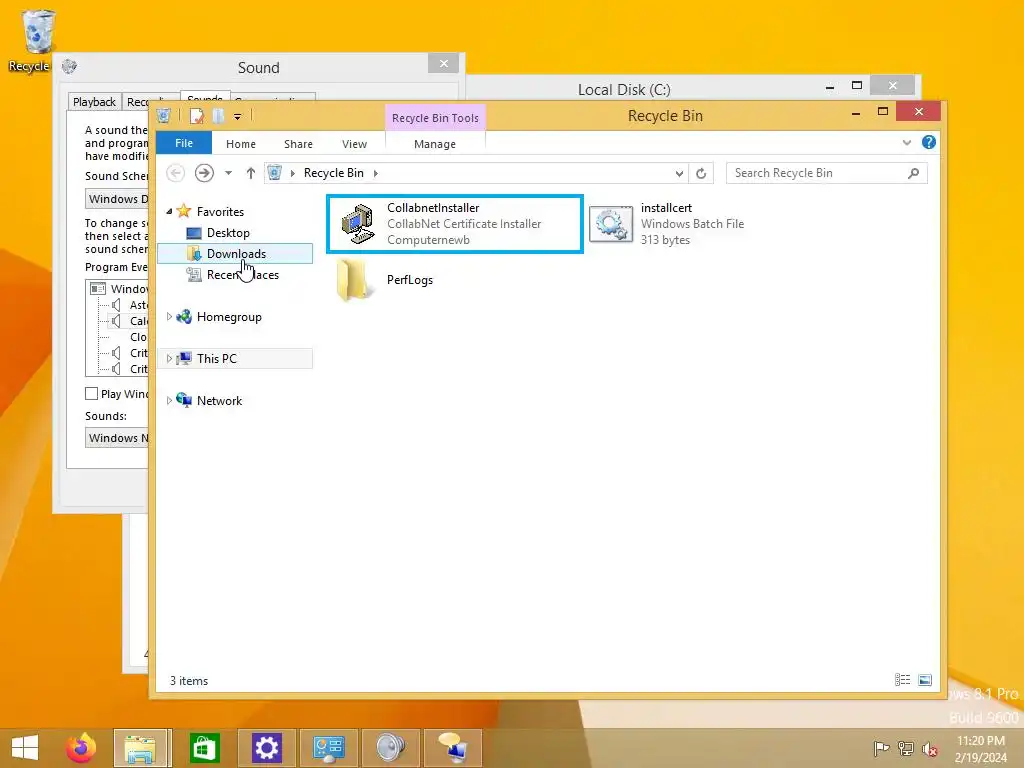Open the View ribbon tab
This screenshot has width=1024, height=768.
tap(355, 144)
